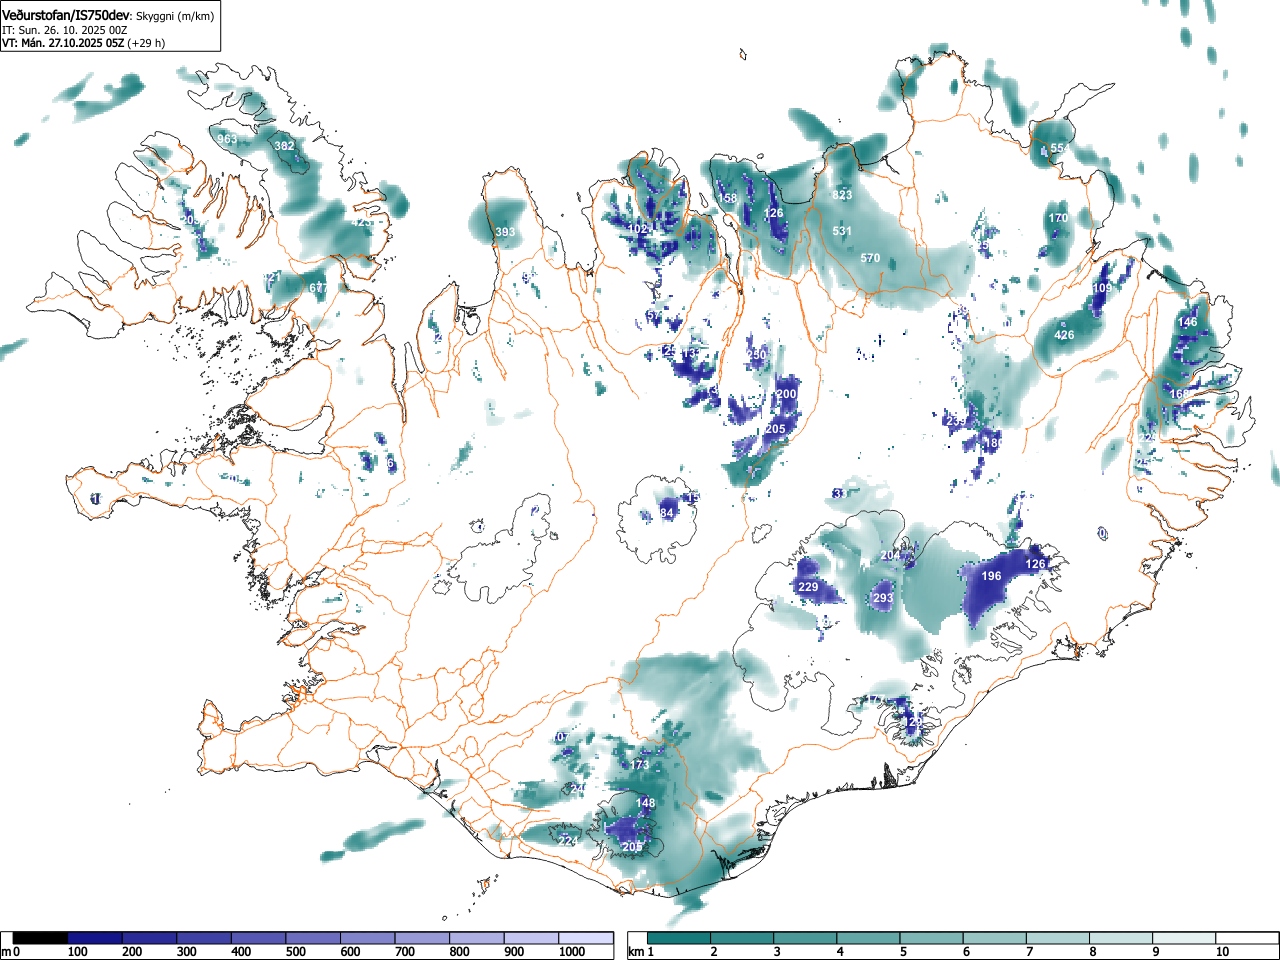Screen dimensions: 1280x960
Task: Select the 800–900 m legend swatch
Action: coord(478,938)
